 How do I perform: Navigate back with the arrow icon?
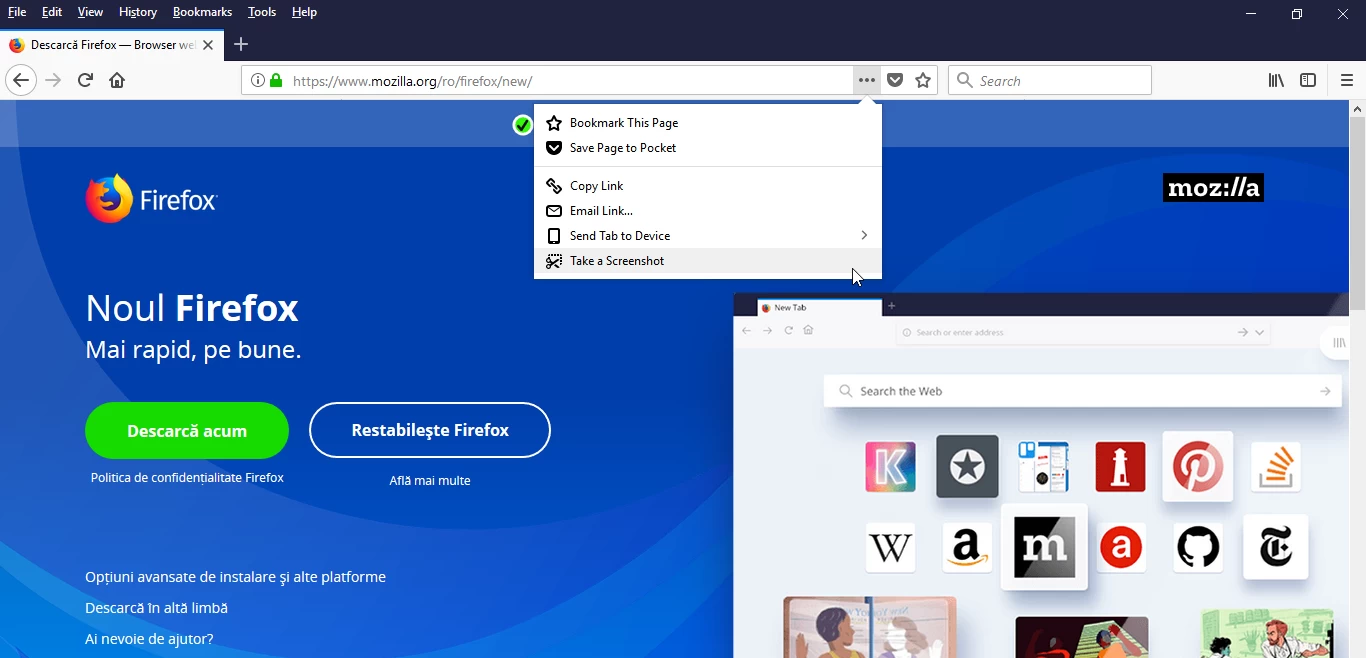[21, 80]
